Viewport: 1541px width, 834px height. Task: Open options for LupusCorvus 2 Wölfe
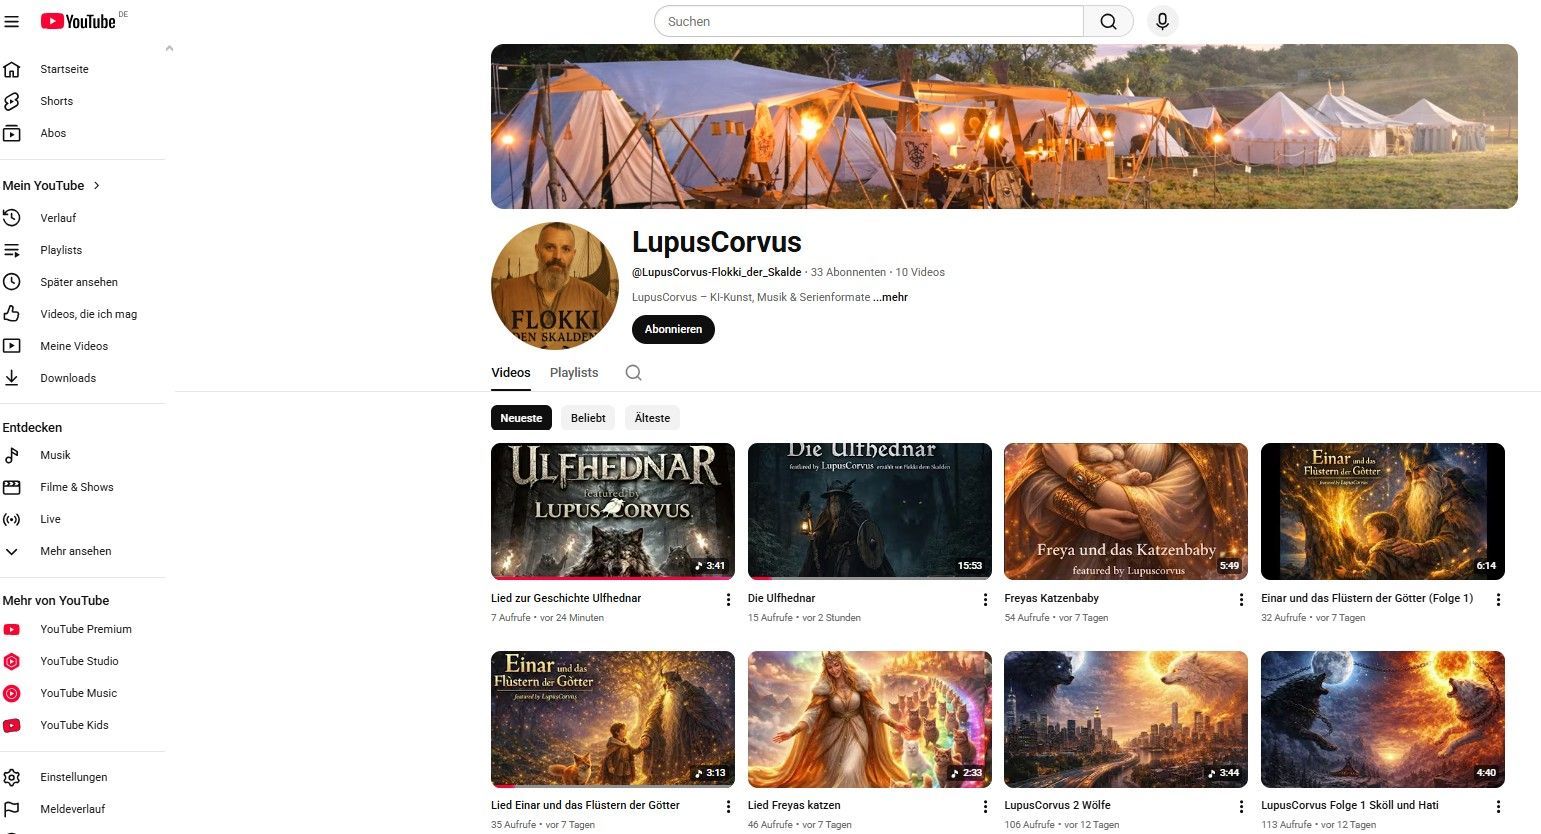[1241, 807]
